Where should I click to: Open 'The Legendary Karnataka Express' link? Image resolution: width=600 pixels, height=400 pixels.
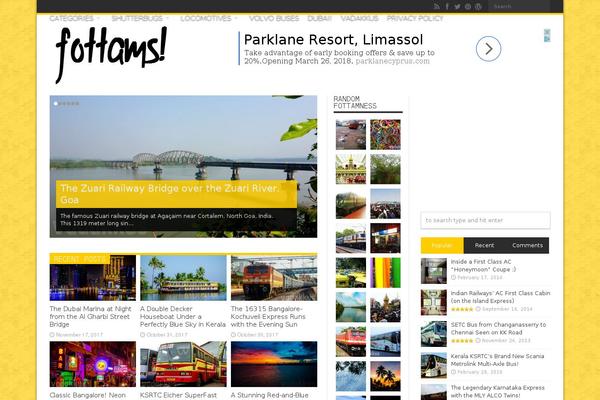pos(497,391)
